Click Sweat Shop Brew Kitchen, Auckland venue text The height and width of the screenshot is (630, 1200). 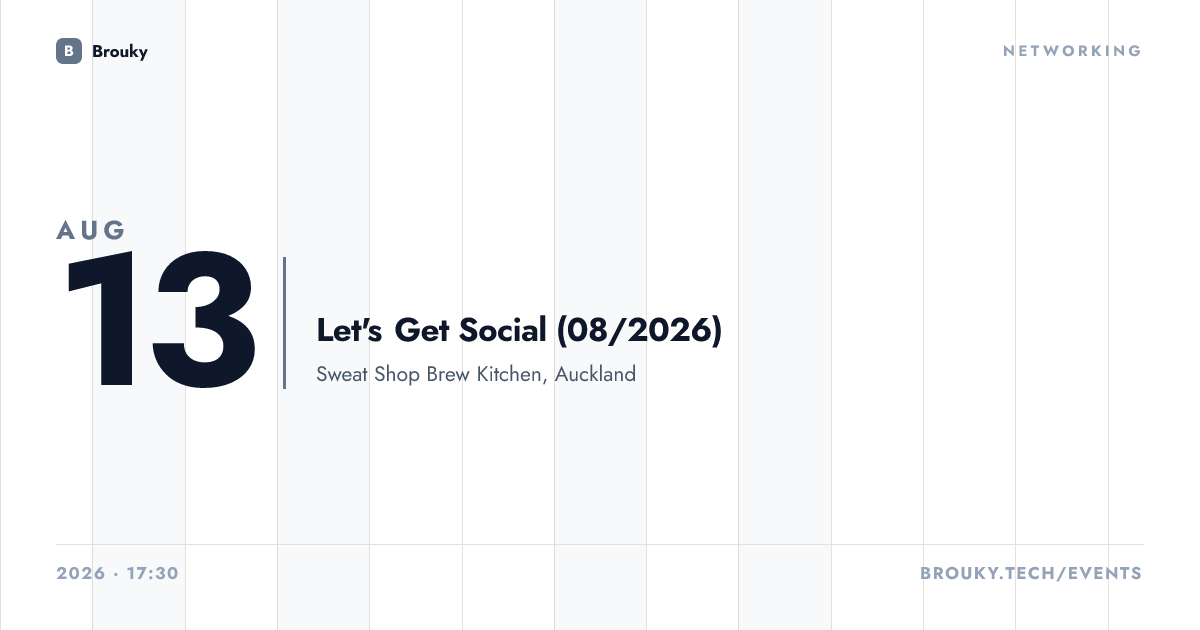coord(476,375)
